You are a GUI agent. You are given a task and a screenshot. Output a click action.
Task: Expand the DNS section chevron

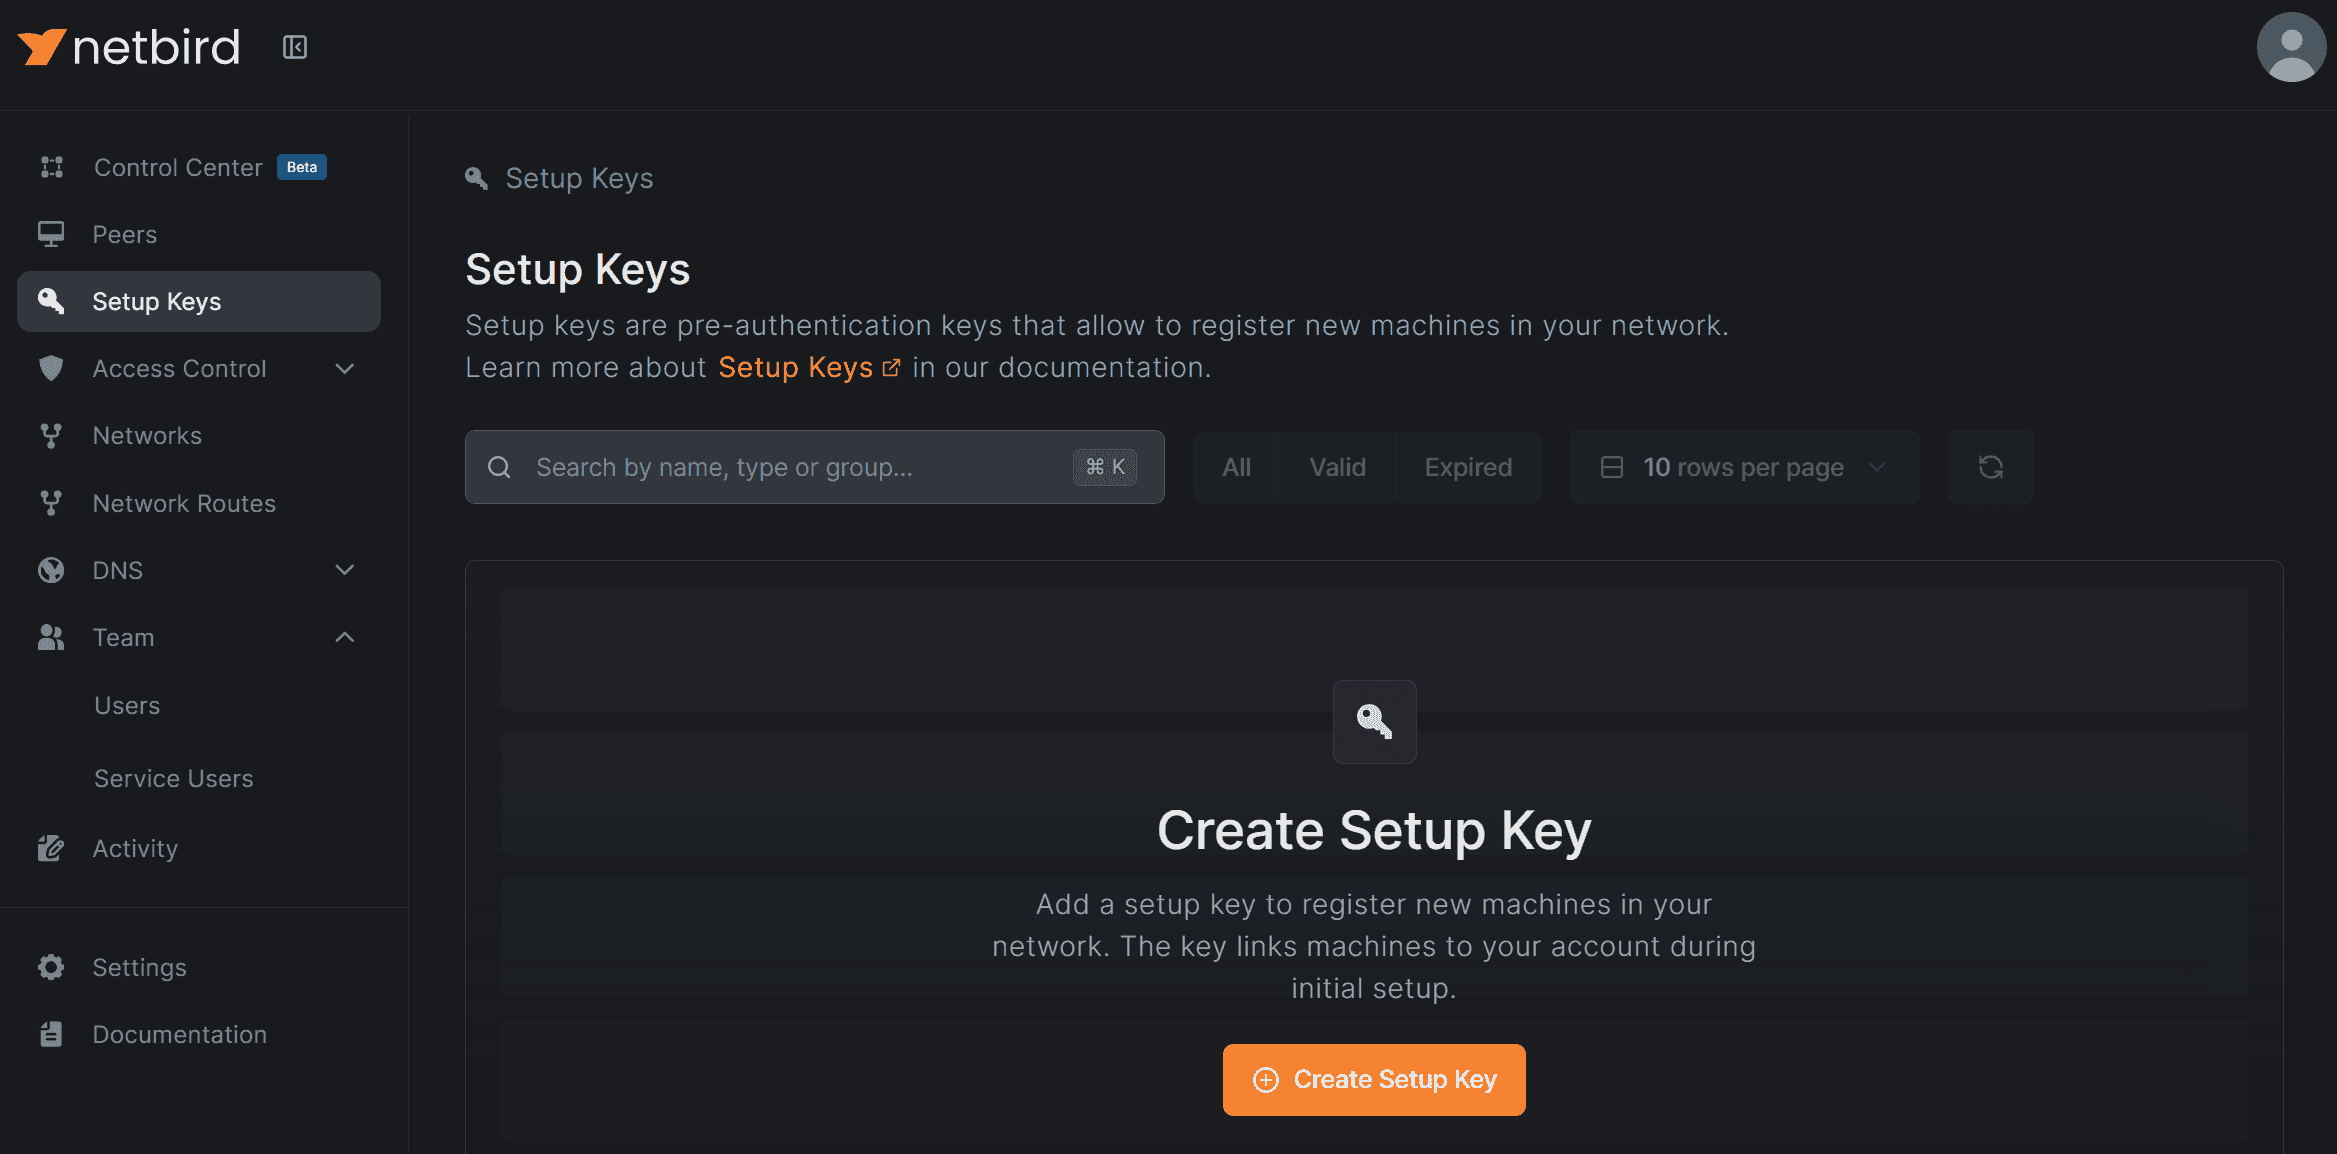(x=345, y=570)
